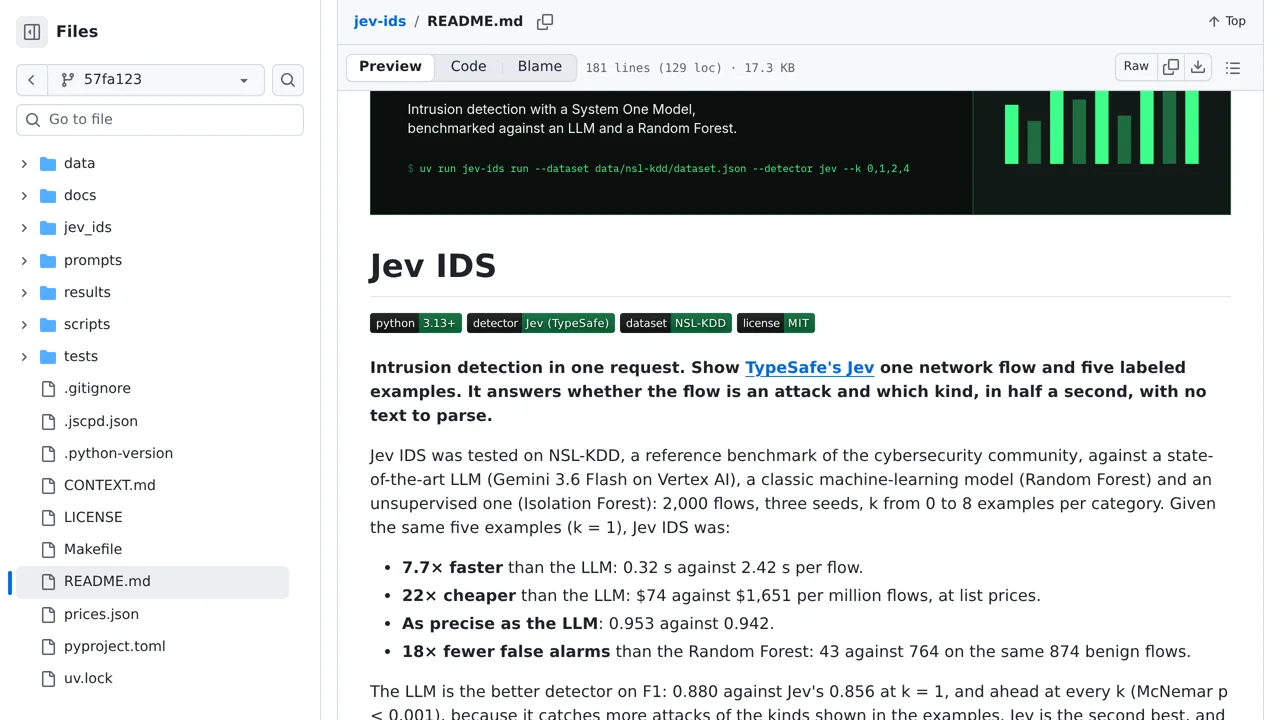Expand the prompts folder chevron
Viewport: 1280px width, 720px height.
click(24, 260)
